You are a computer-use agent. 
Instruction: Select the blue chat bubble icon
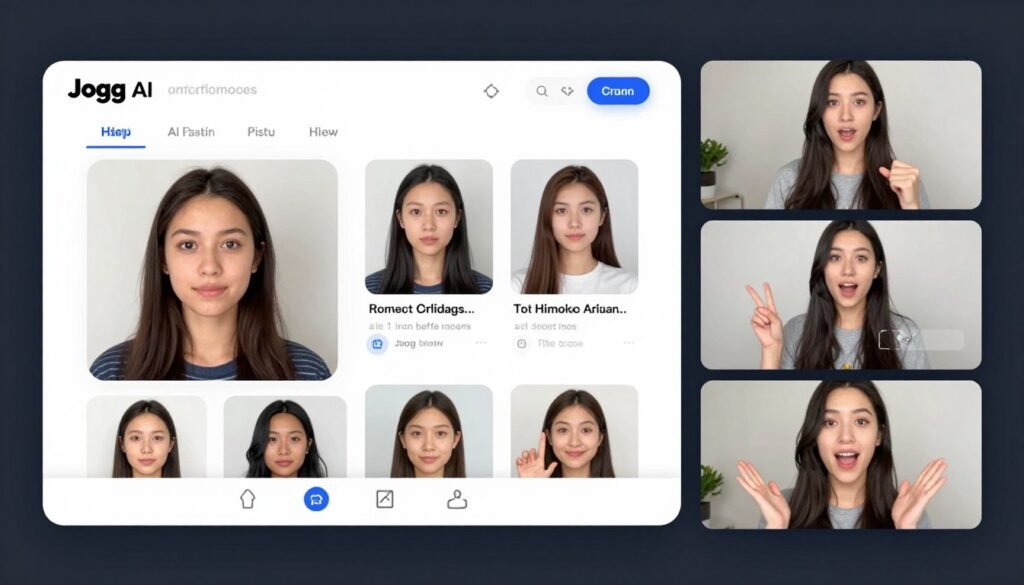coord(317,498)
